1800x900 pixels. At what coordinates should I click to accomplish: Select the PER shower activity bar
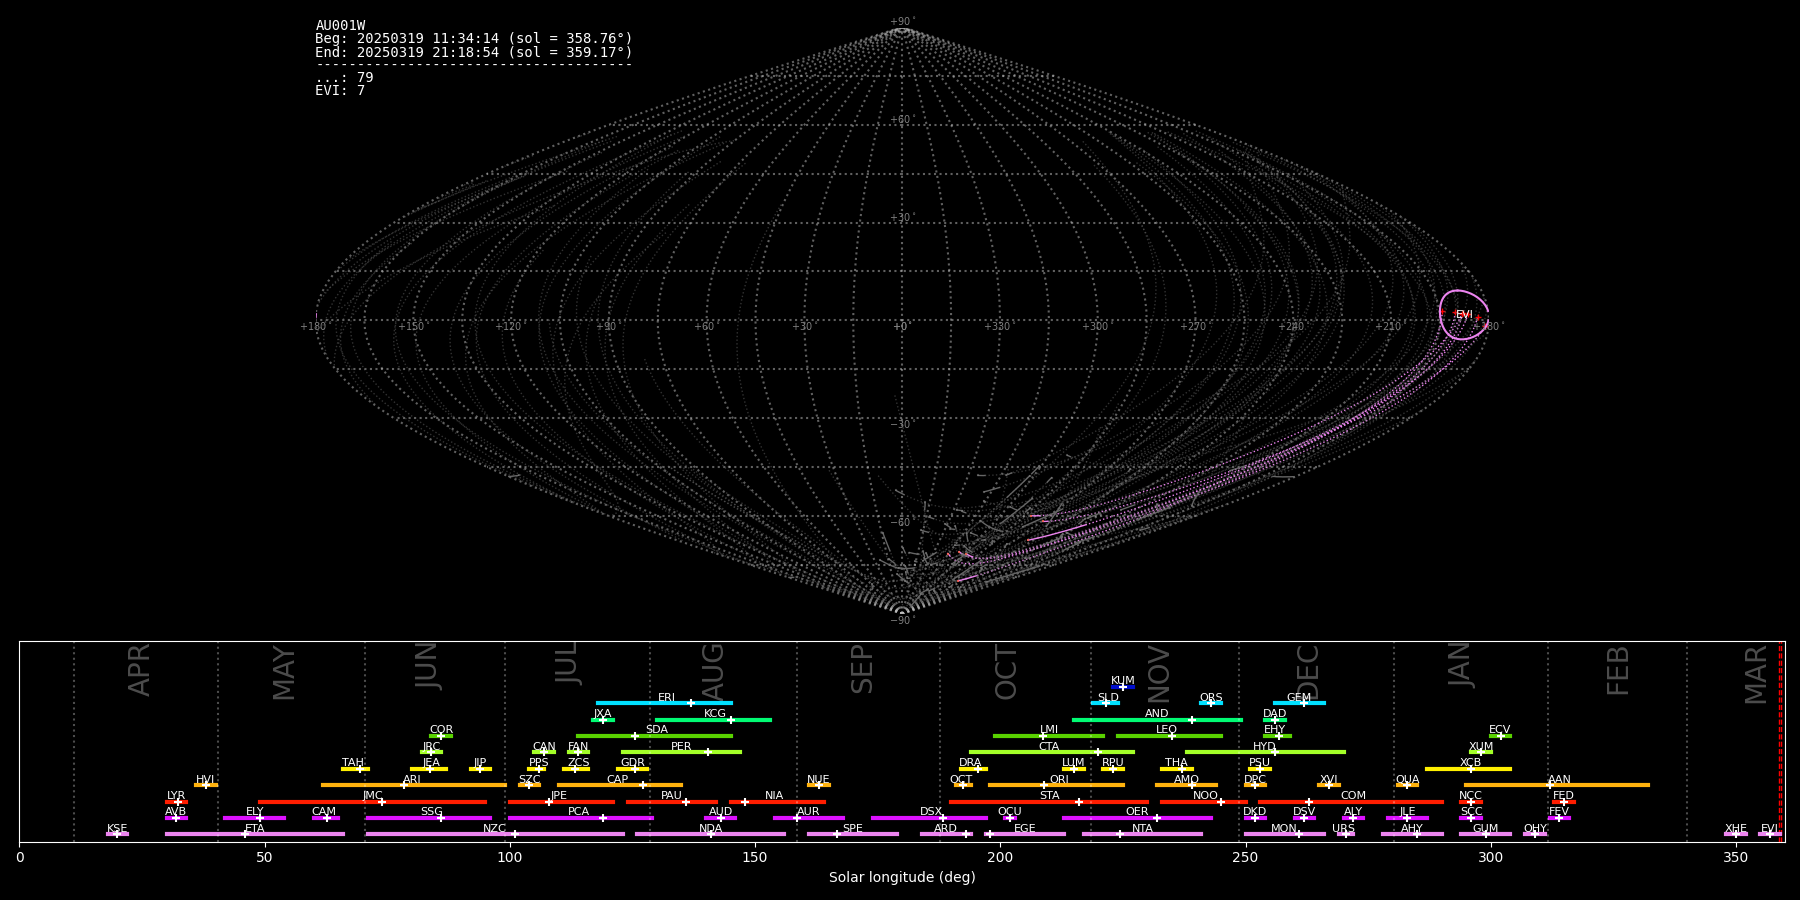pyautogui.click(x=681, y=752)
